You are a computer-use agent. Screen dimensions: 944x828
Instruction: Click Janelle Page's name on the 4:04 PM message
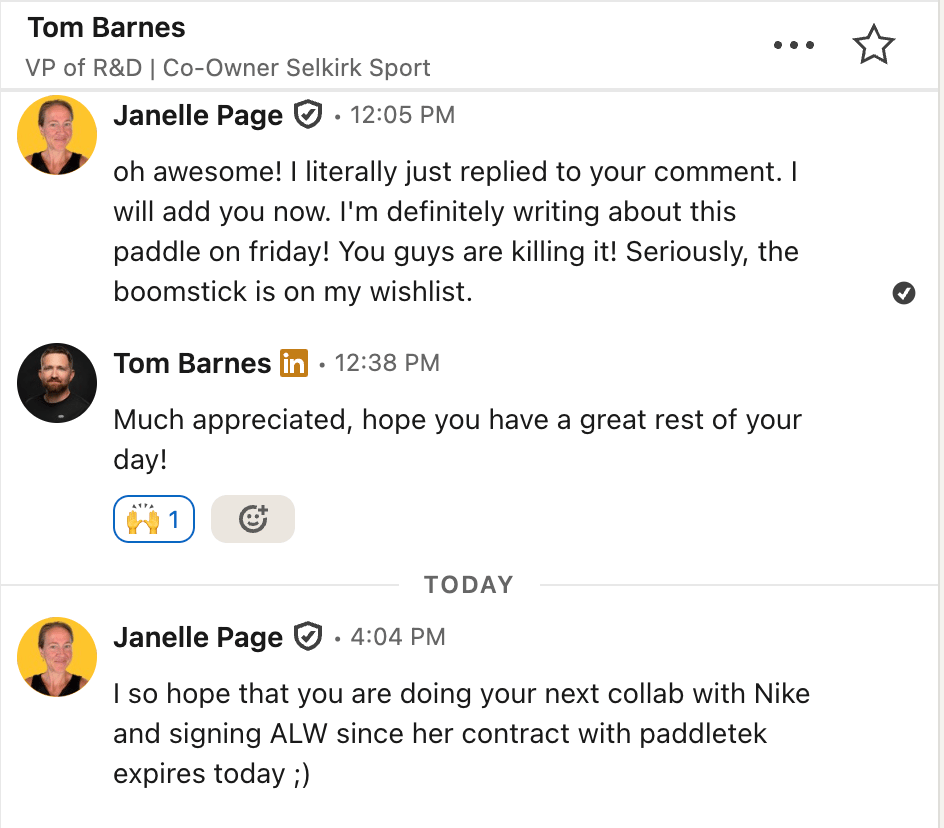pos(198,637)
